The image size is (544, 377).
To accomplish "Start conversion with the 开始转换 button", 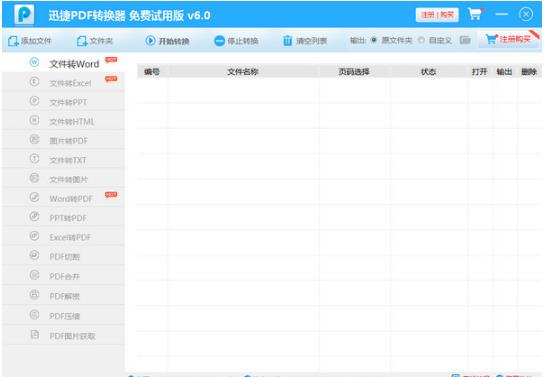I will tap(167, 41).
